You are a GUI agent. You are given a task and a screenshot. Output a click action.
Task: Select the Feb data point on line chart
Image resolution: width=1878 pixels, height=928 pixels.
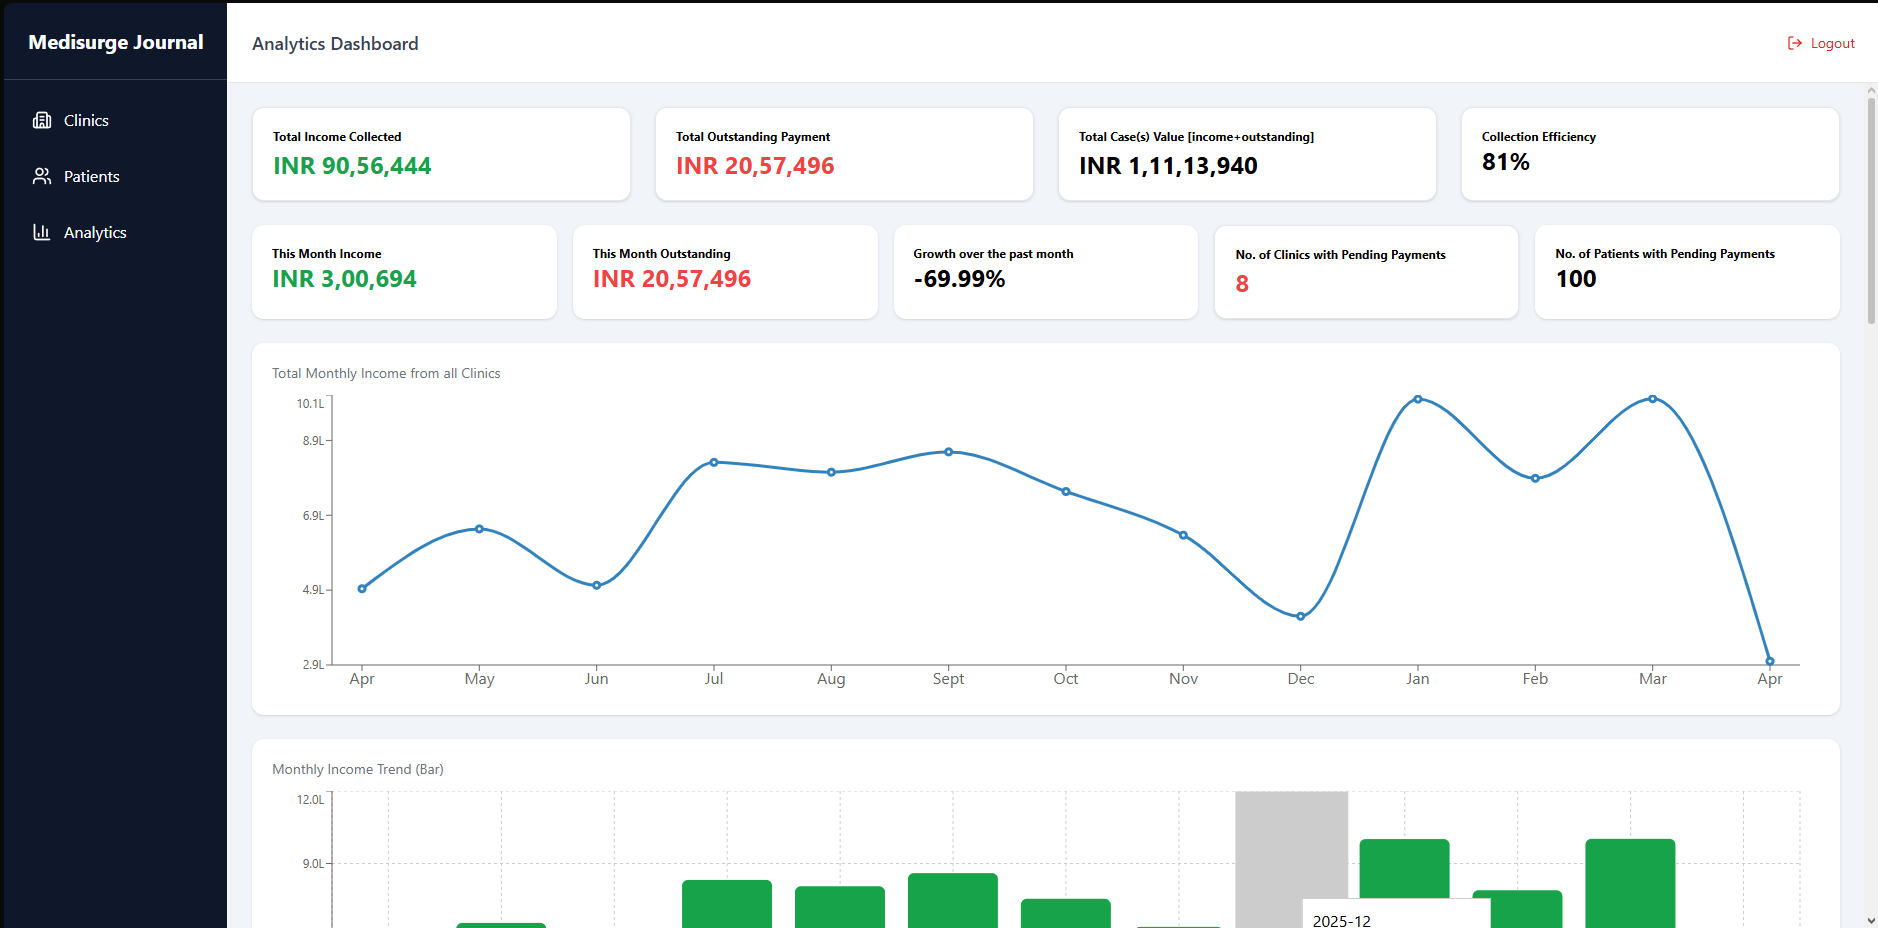coord(1535,478)
